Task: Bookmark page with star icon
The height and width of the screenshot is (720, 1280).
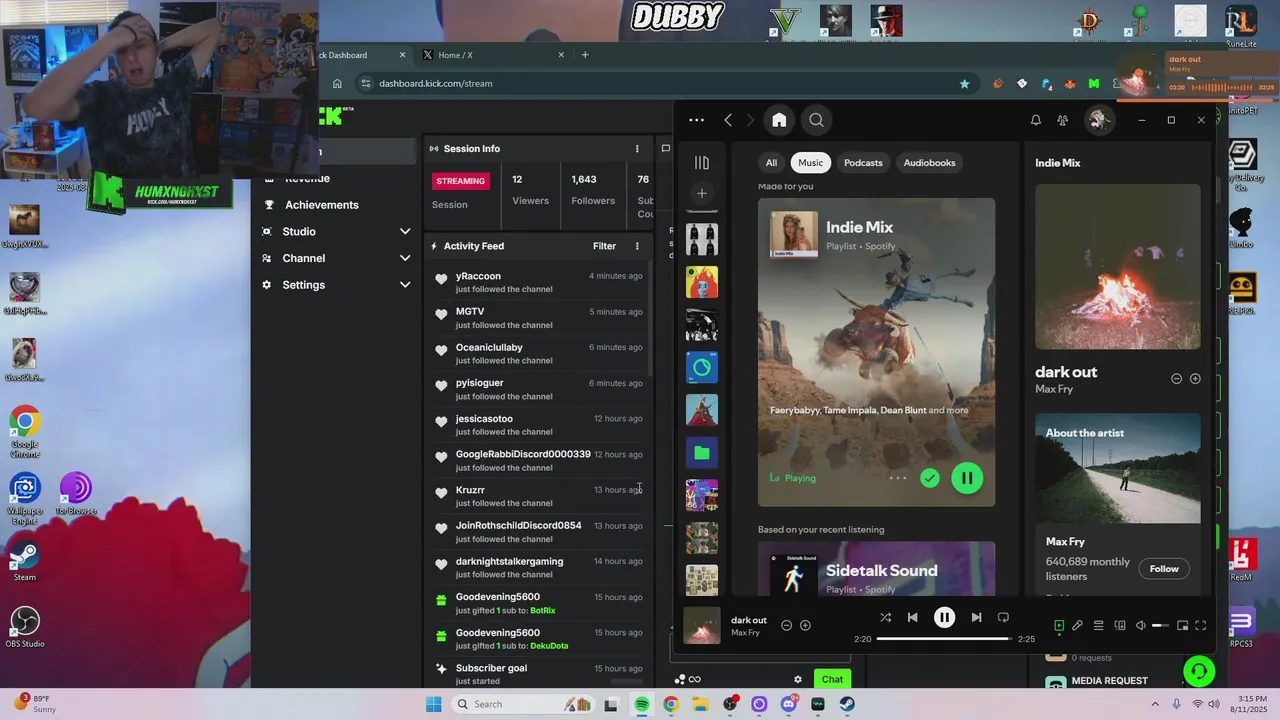Action: 964,84
